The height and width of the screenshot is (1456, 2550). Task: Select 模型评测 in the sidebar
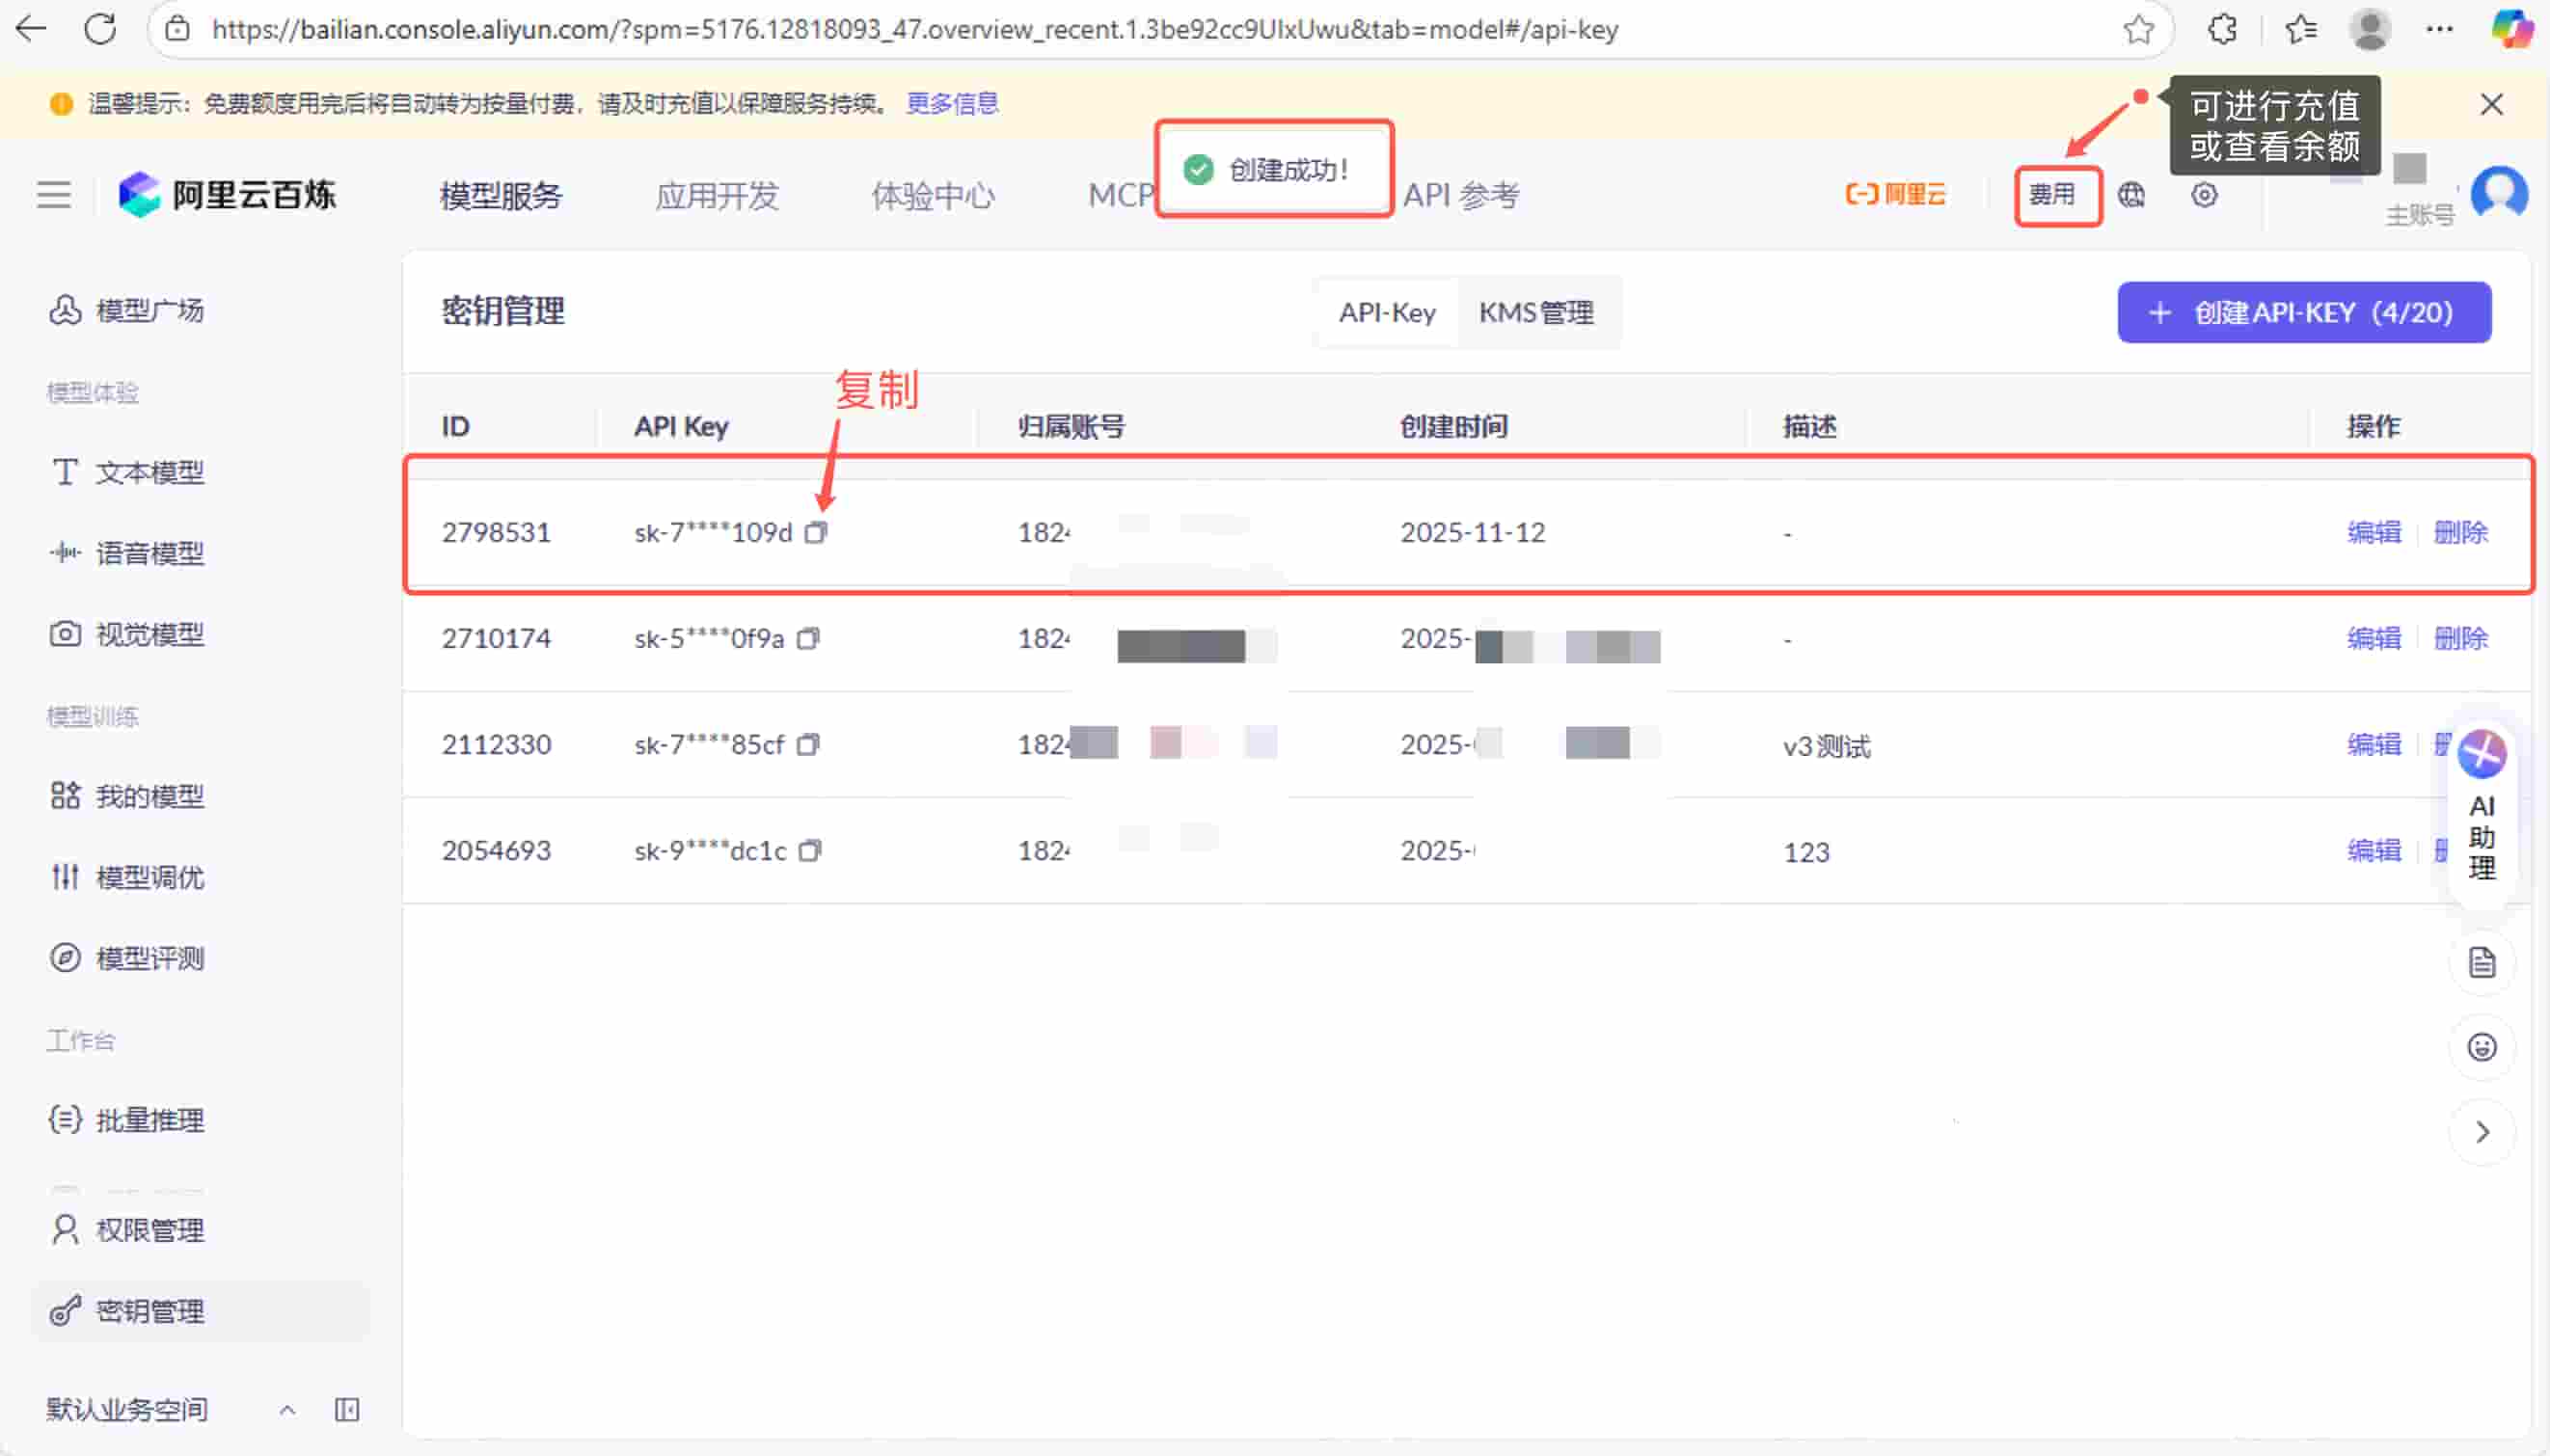[150, 958]
